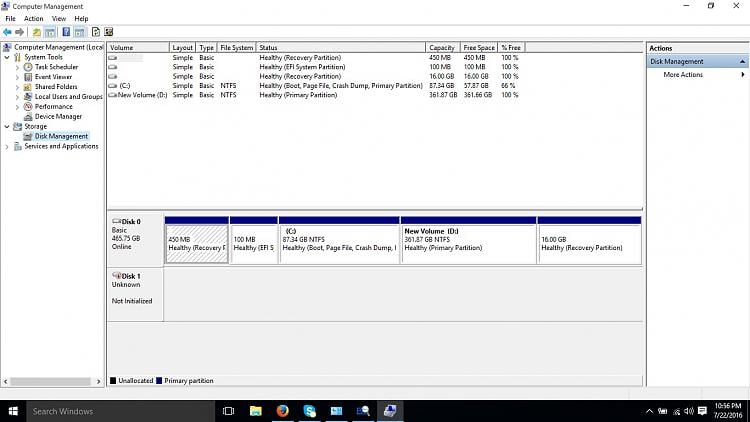
Task: Select the New Volume (D:) row in list
Action: [x=314, y=95]
